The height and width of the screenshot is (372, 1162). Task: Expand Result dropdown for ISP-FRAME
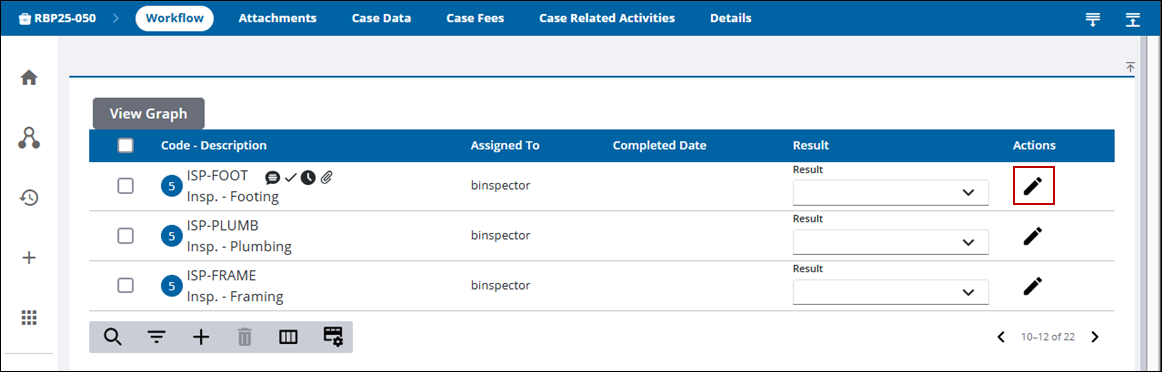(x=891, y=291)
